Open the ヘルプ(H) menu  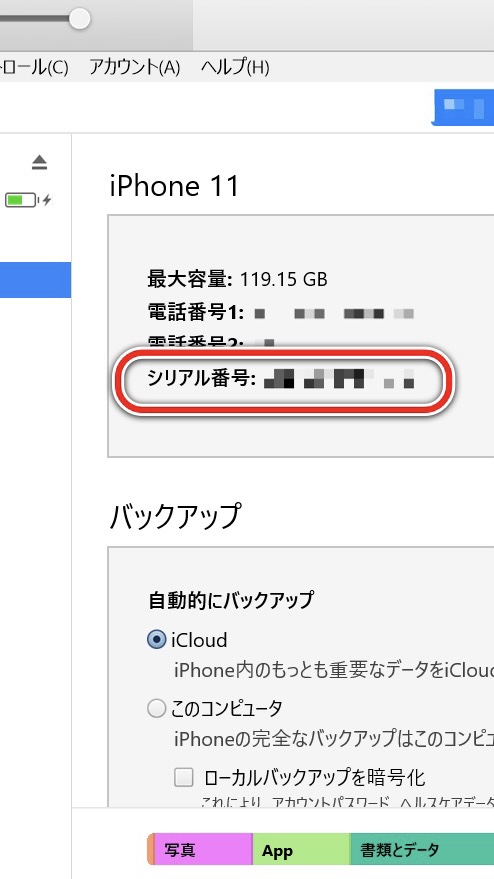pos(235,68)
